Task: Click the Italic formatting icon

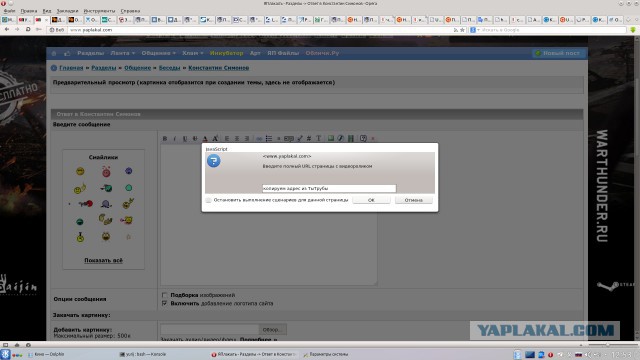Action: pos(175,138)
